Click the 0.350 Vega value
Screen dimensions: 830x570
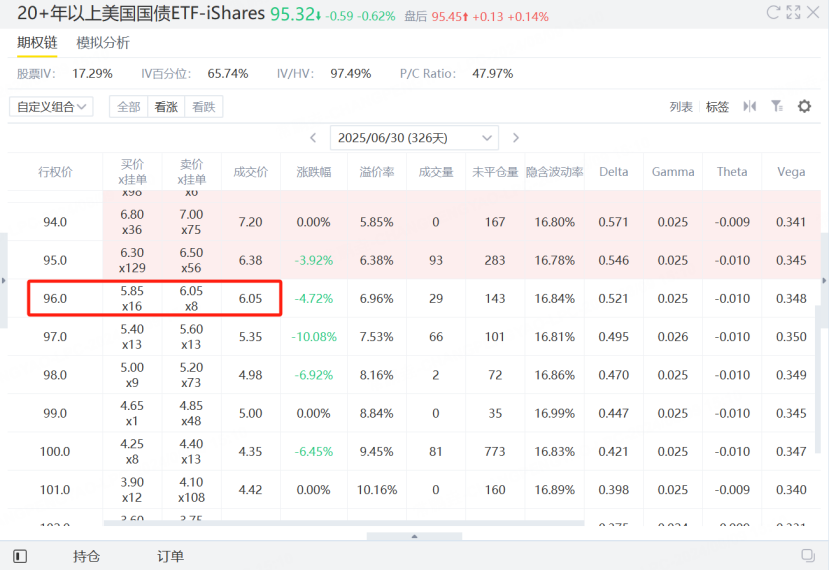tap(791, 337)
